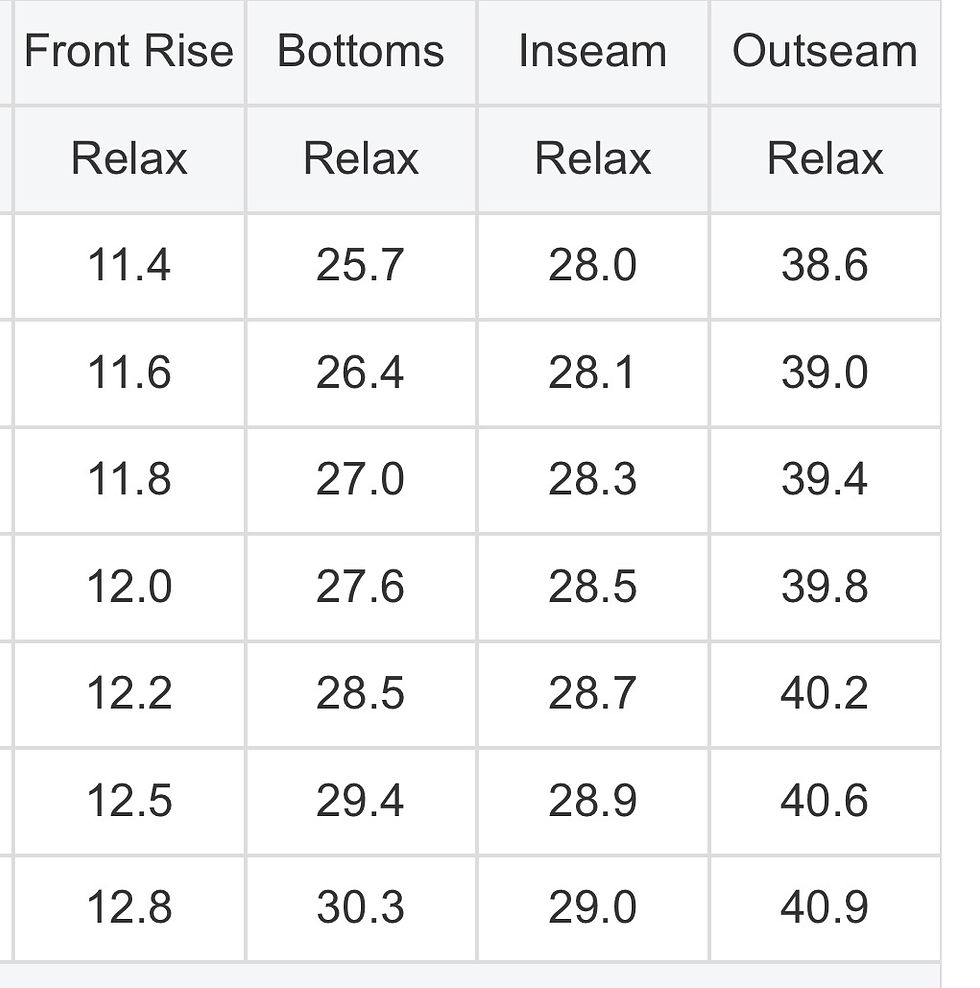Select the 12.5 Front Rise cell

129,801
